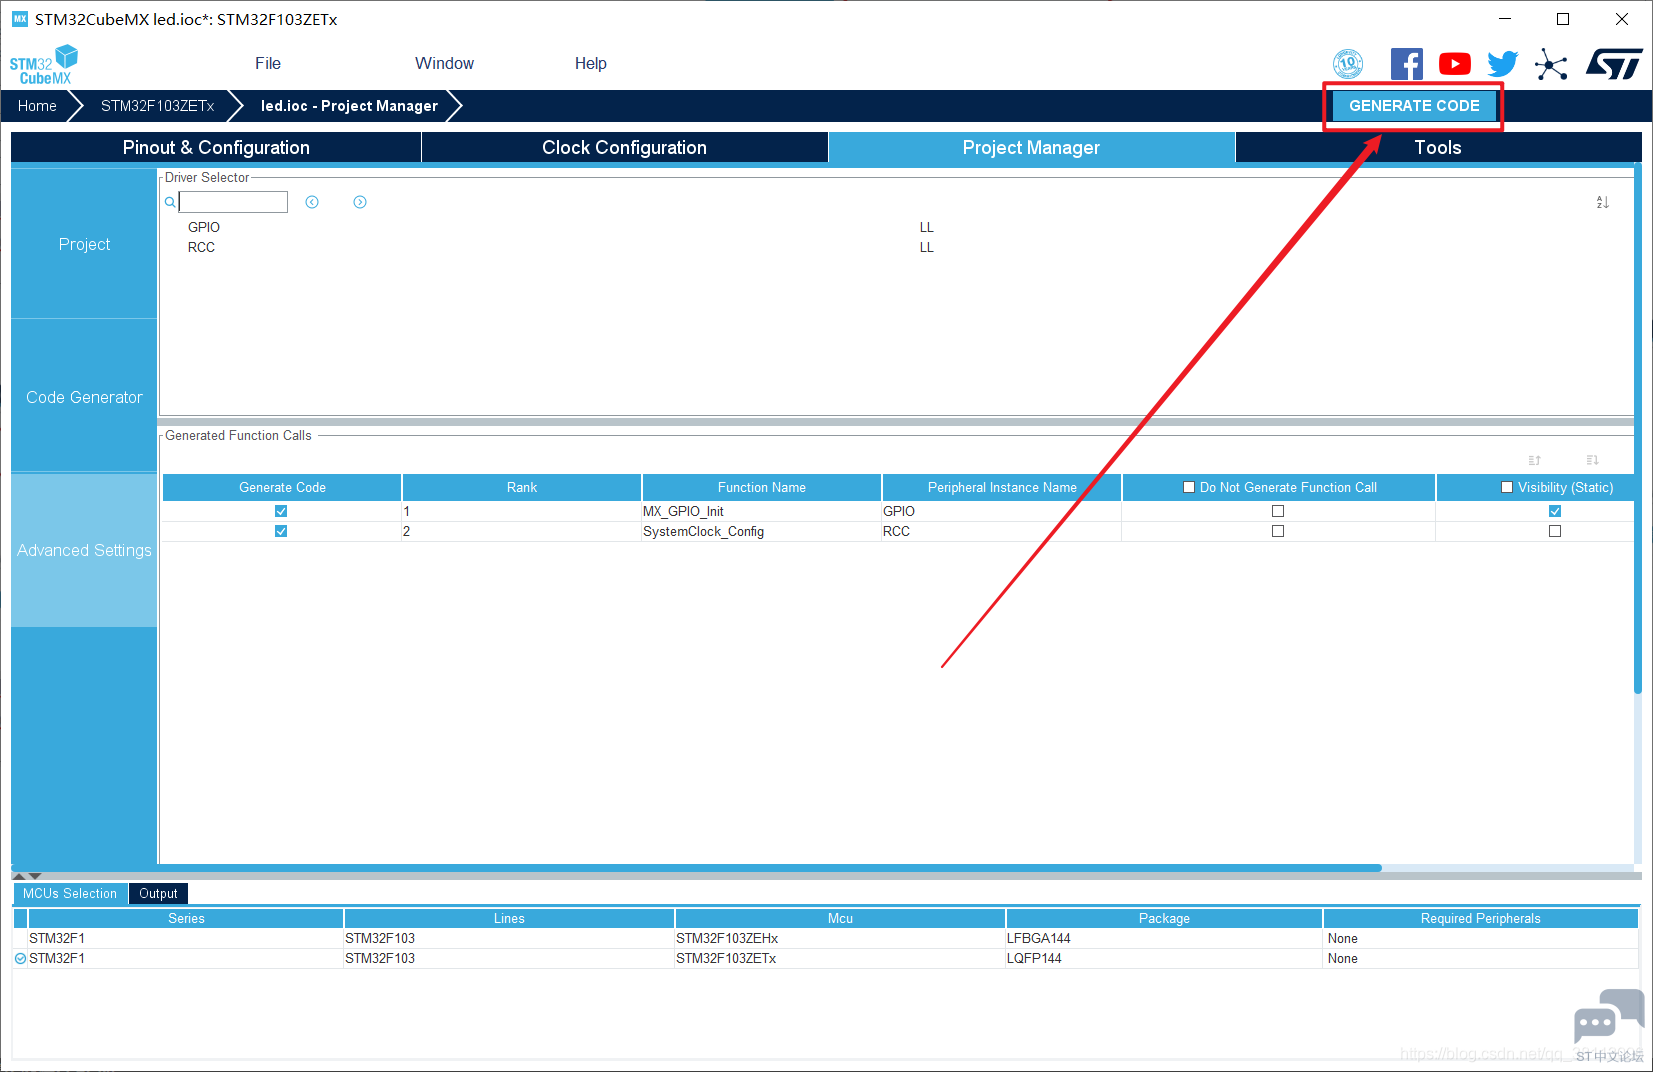Open the 10 years anniversary badge
This screenshot has width=1653, height=1072.
1348,64
